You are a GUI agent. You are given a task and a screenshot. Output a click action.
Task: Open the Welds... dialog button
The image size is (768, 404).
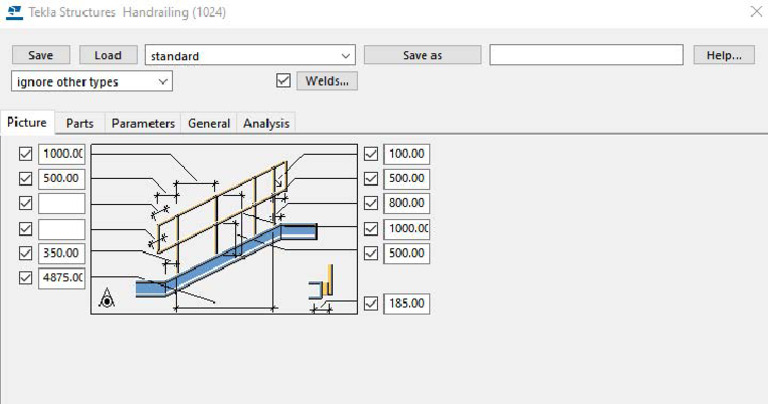[327, 81]
